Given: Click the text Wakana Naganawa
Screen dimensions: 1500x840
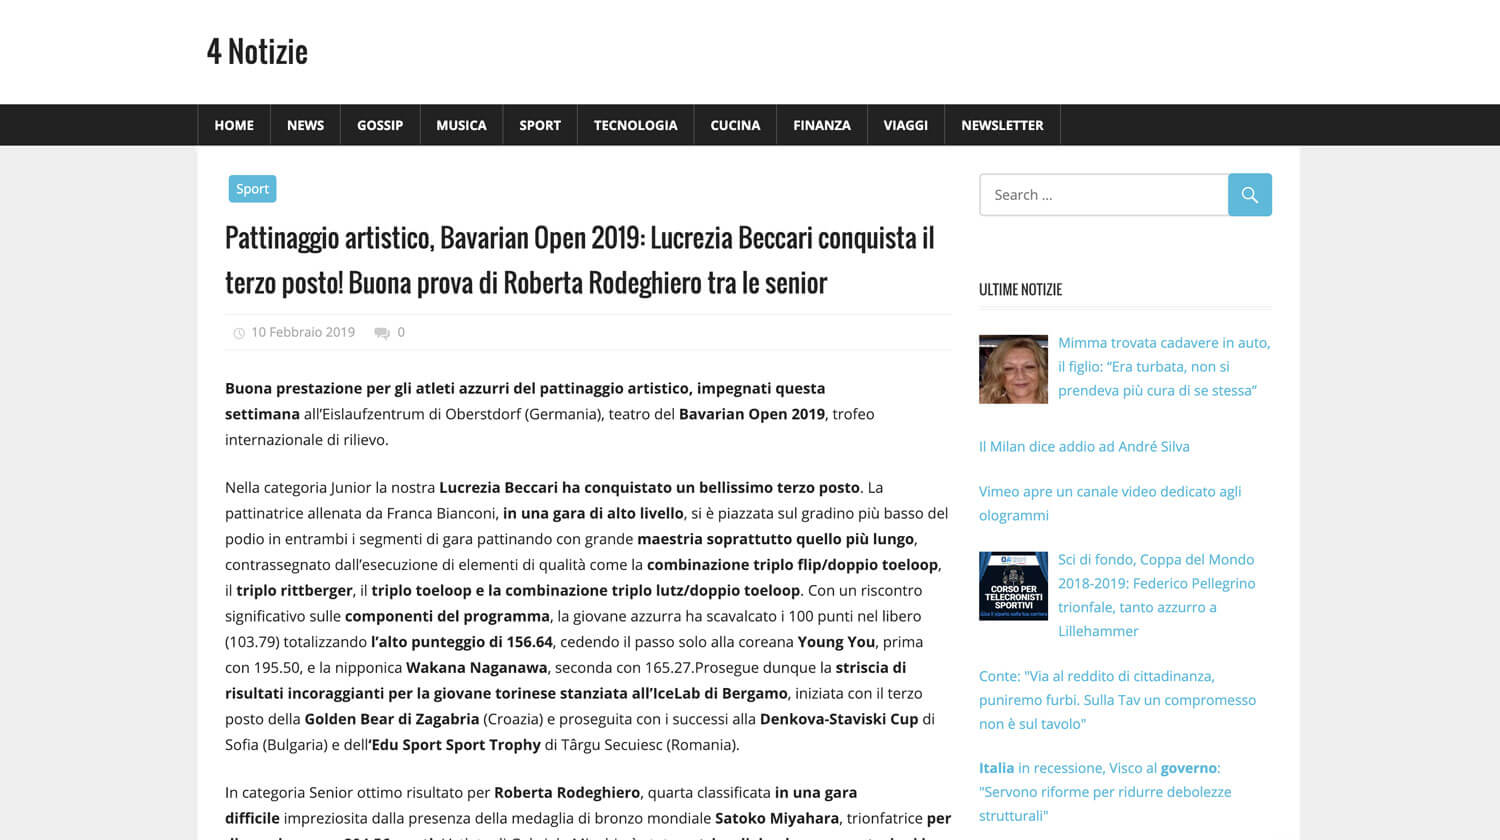Looking at the screenshot, I should tap(477, 668).
